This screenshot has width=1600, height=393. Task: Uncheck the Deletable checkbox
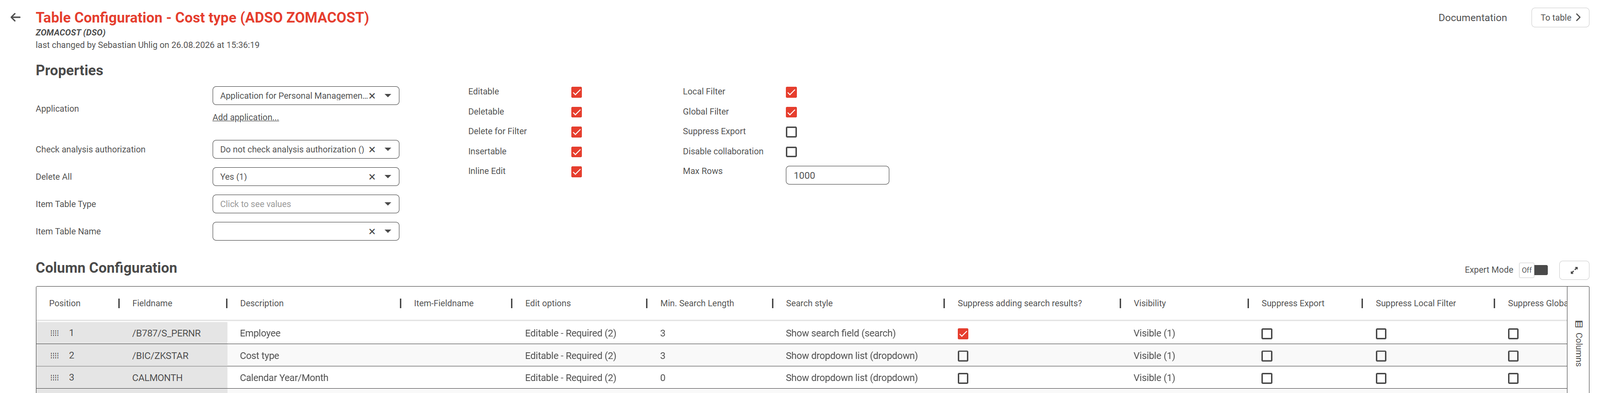click(x=577, y=112)
